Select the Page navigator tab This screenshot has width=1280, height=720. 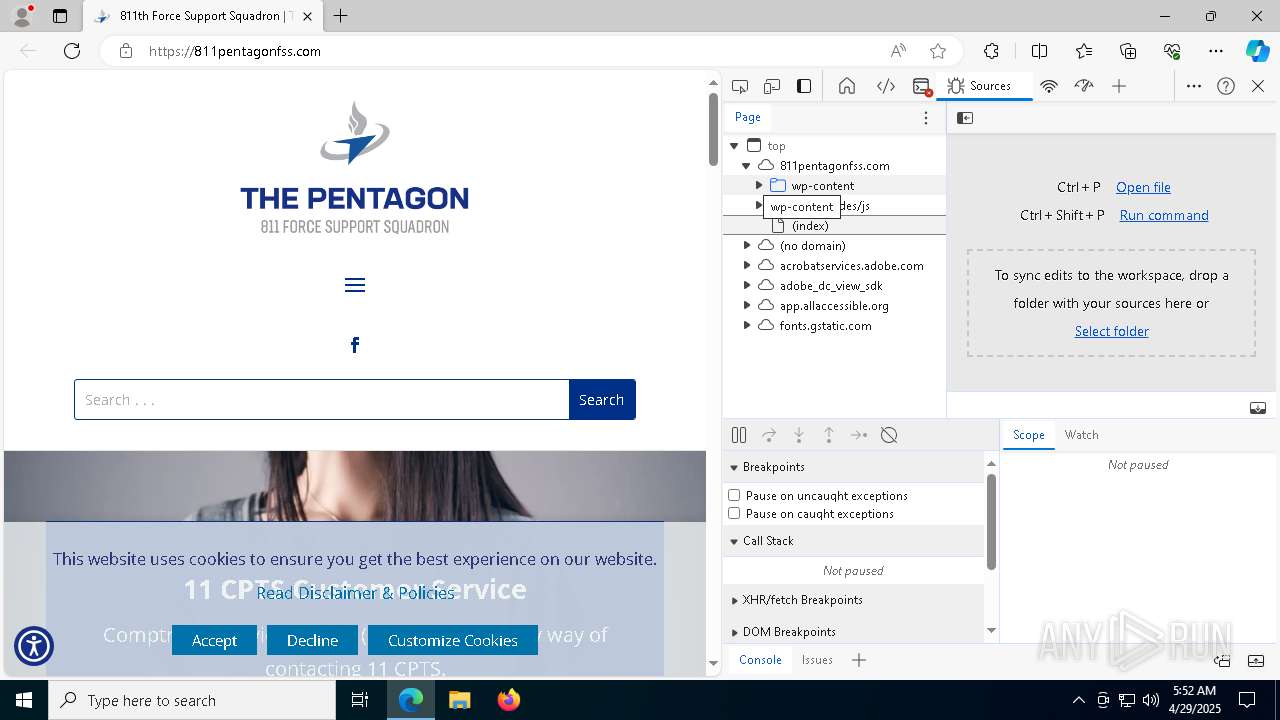pyautogui.click(x=748, y=117)
